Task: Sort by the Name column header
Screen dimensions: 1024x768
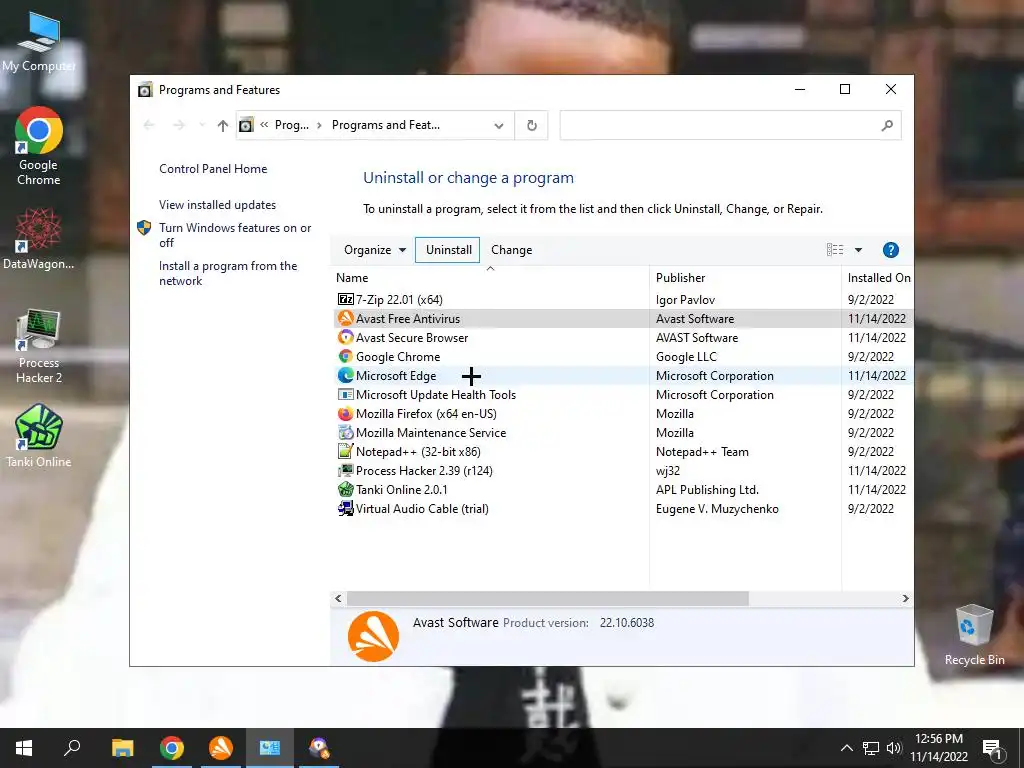Action: coord(490,278)
